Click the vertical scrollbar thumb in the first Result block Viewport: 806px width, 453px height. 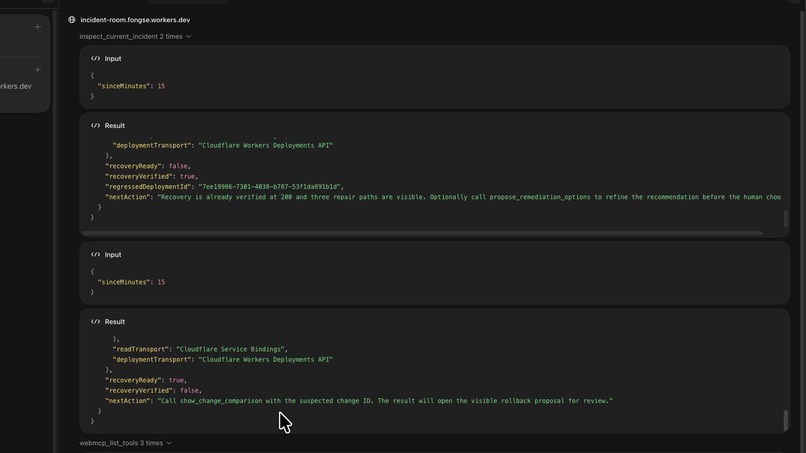pyautogui.click(x=785, y=219)
